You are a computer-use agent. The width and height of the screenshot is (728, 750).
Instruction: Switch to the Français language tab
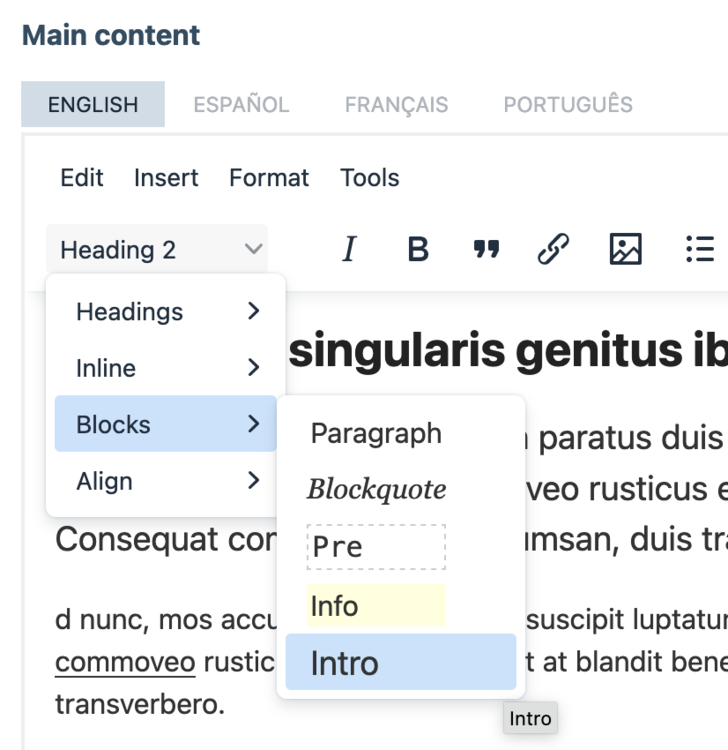tap(396, 105)
